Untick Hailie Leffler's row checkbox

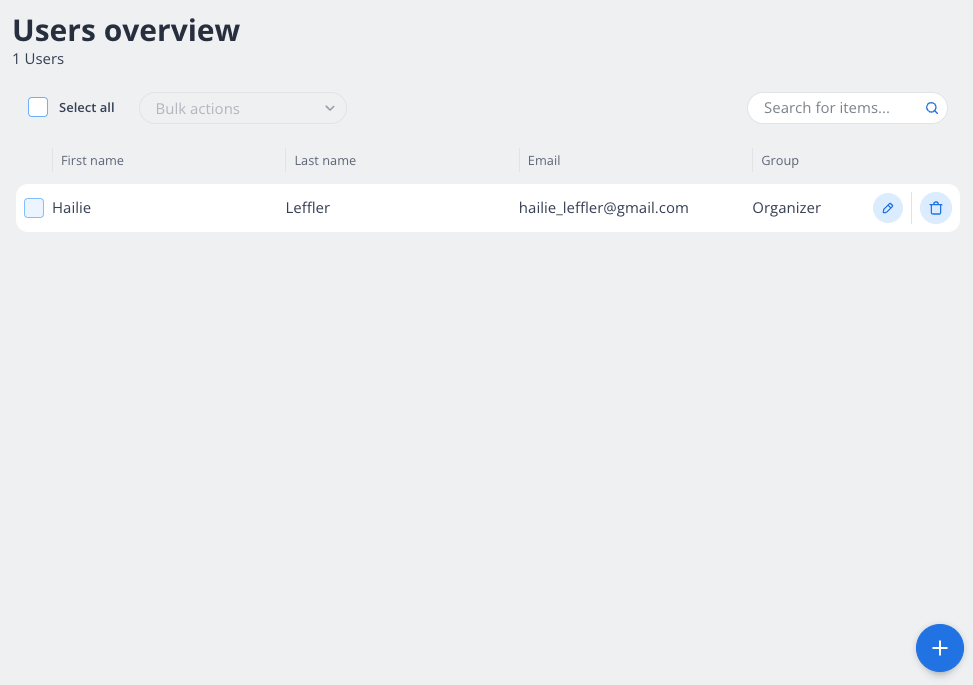(33, 208)
